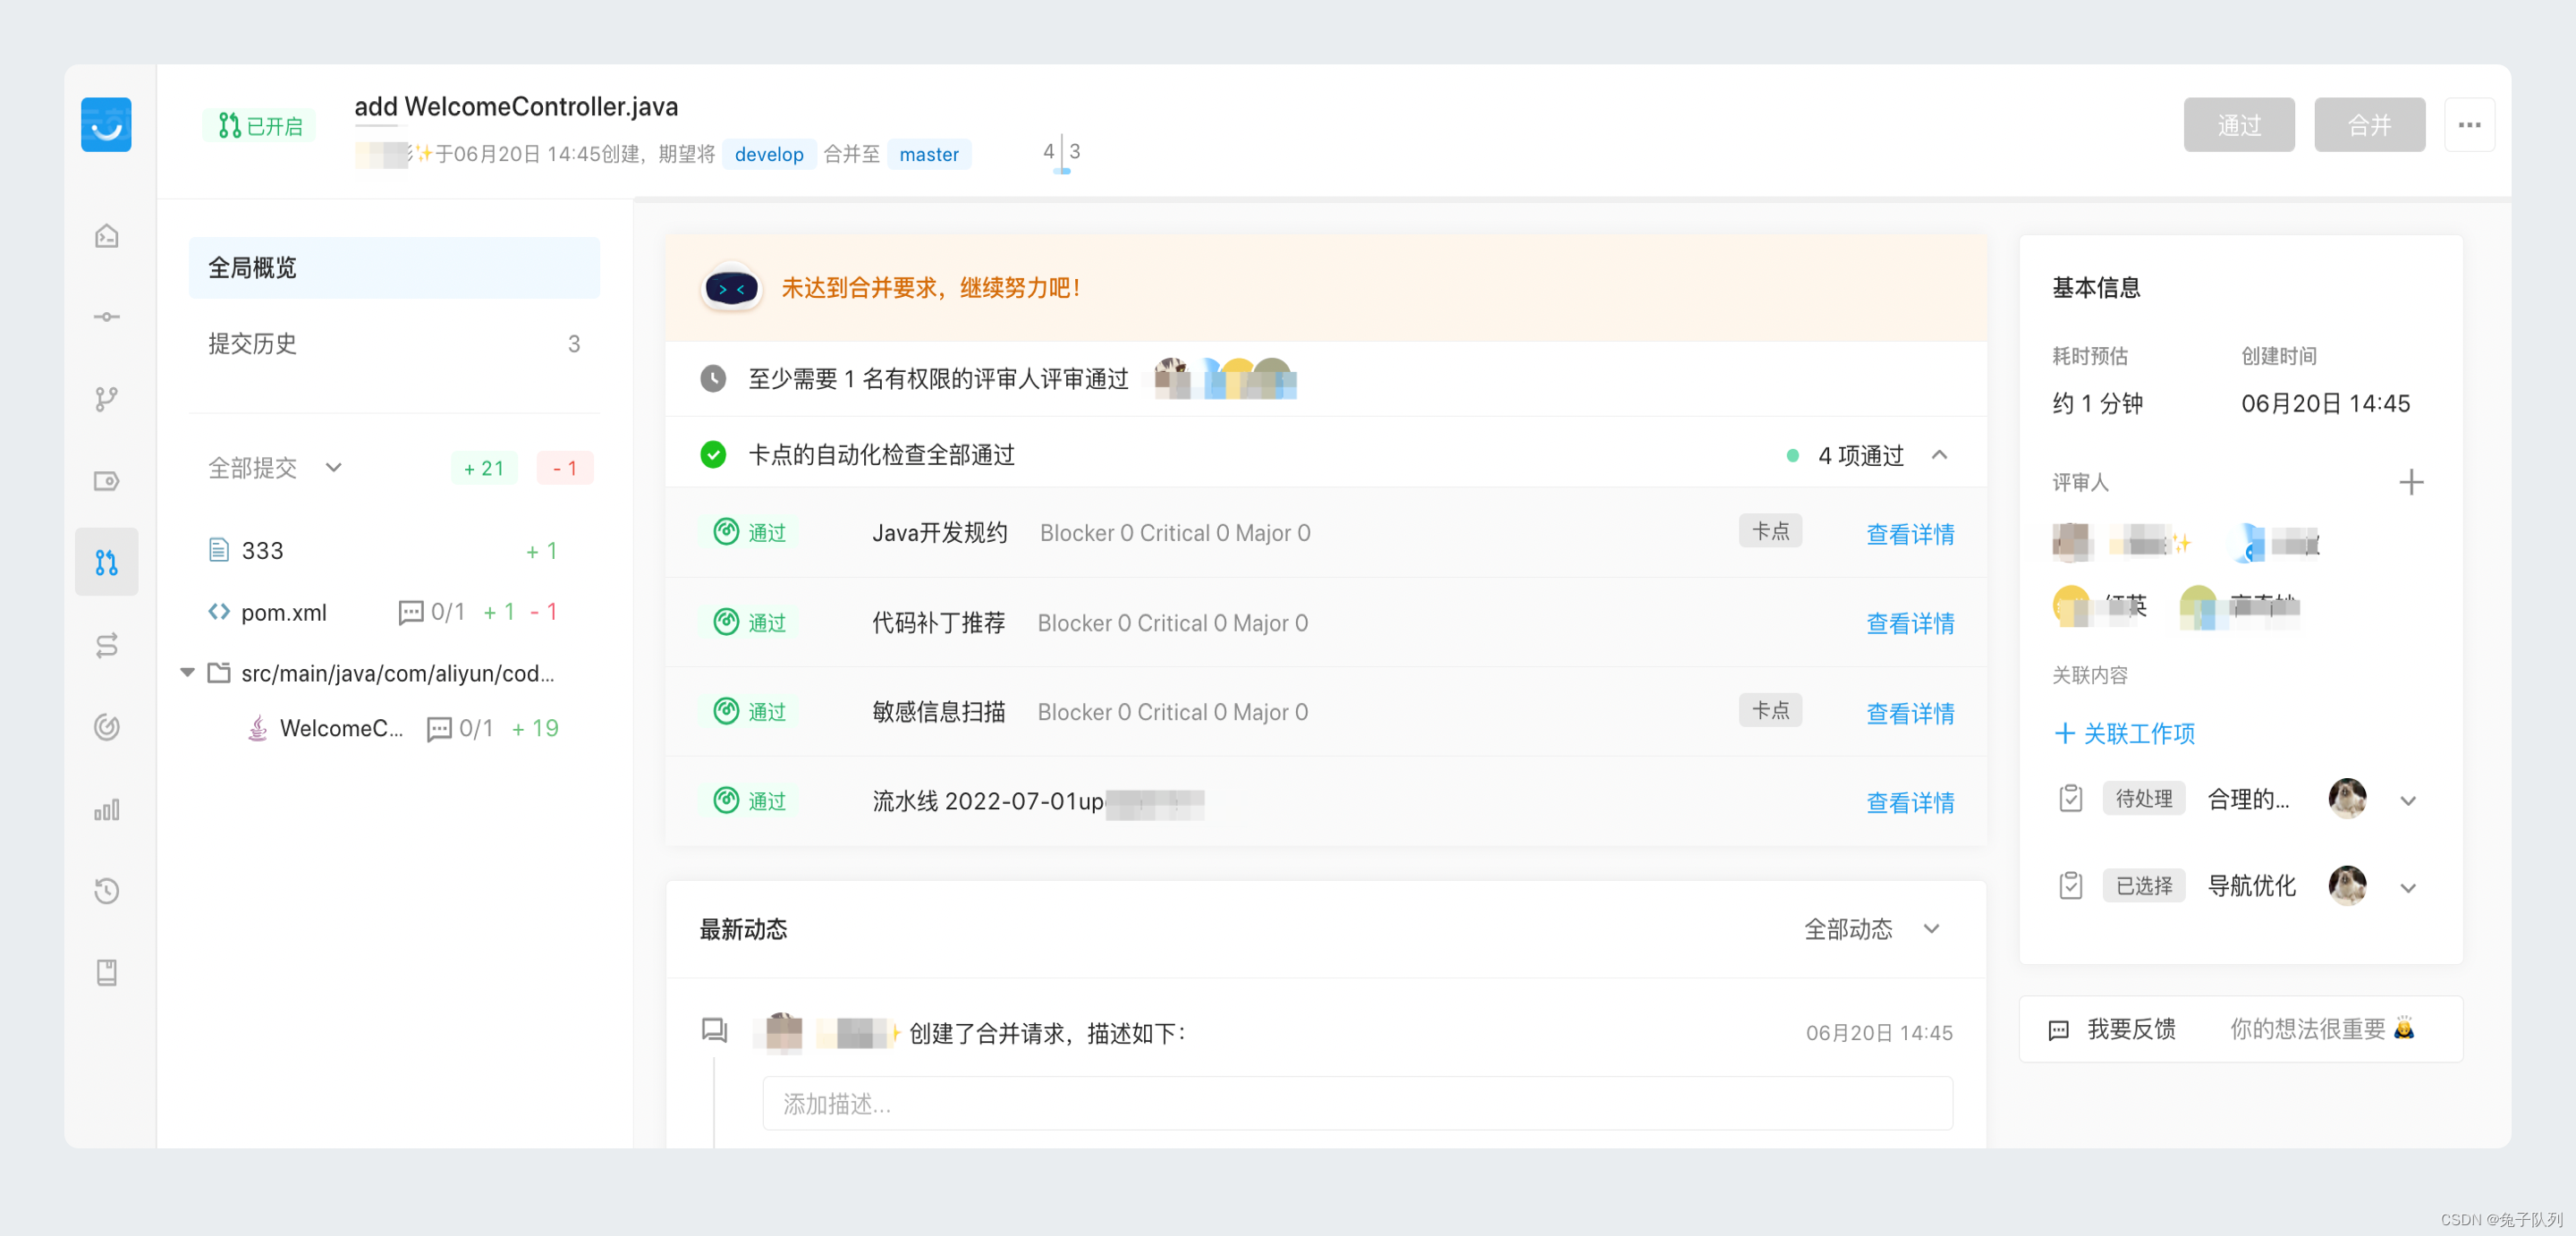
Task: Collapse the src/main/java/com/aliyun folder
Action: coord(187,673)
